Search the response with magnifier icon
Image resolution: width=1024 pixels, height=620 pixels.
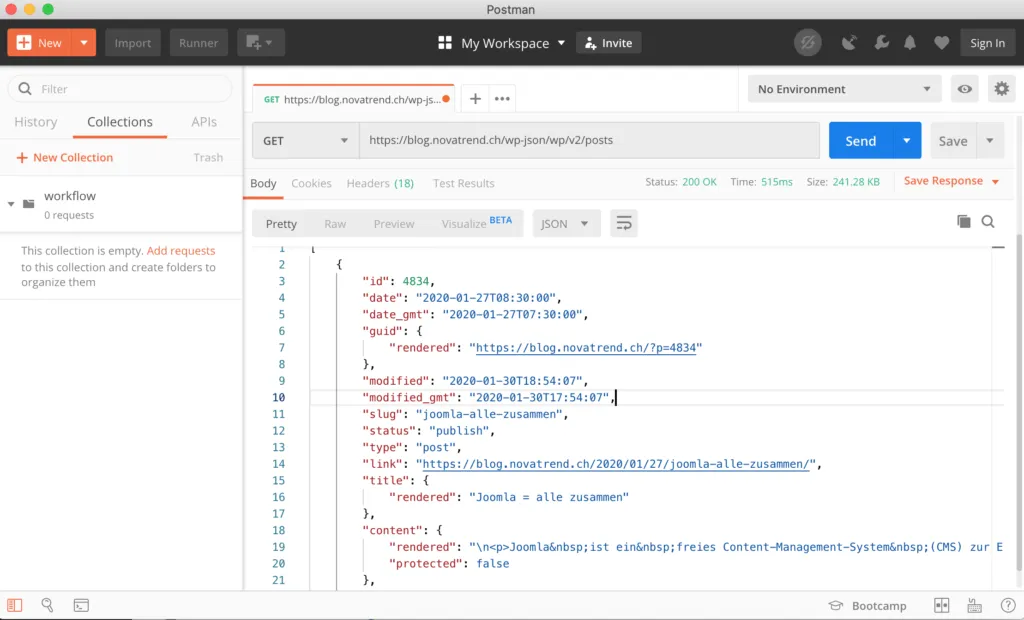(988, 222)
